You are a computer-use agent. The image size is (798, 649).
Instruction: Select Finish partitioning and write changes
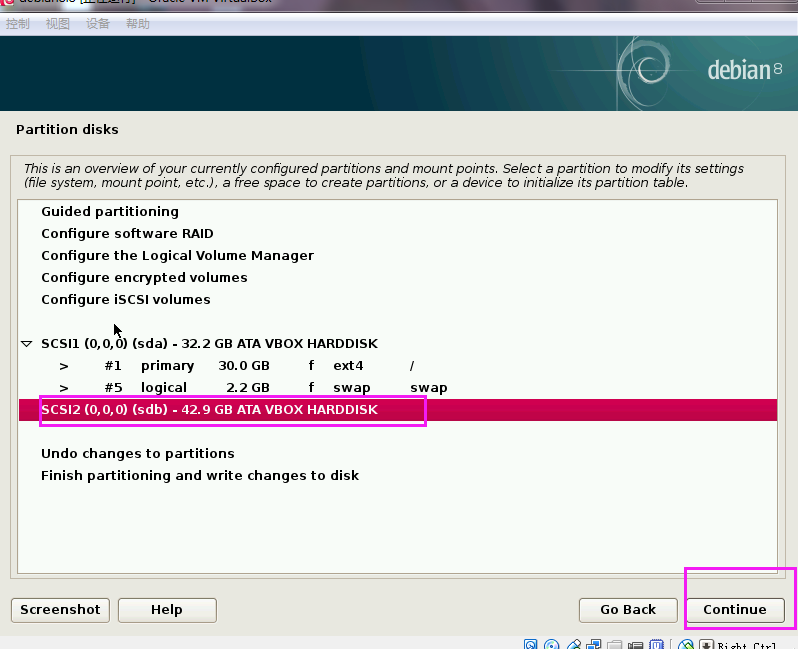pyautogui.click(x=200, y=476)
